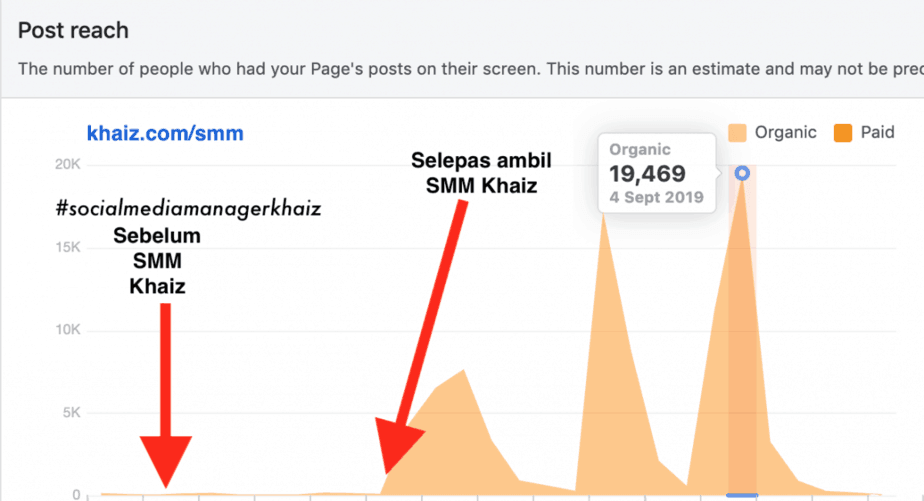Screen dimensions: 924x501
Task: Click the red arrowhead below Sebelum SMM Khaiz
Action: click(x=166, y=463)
